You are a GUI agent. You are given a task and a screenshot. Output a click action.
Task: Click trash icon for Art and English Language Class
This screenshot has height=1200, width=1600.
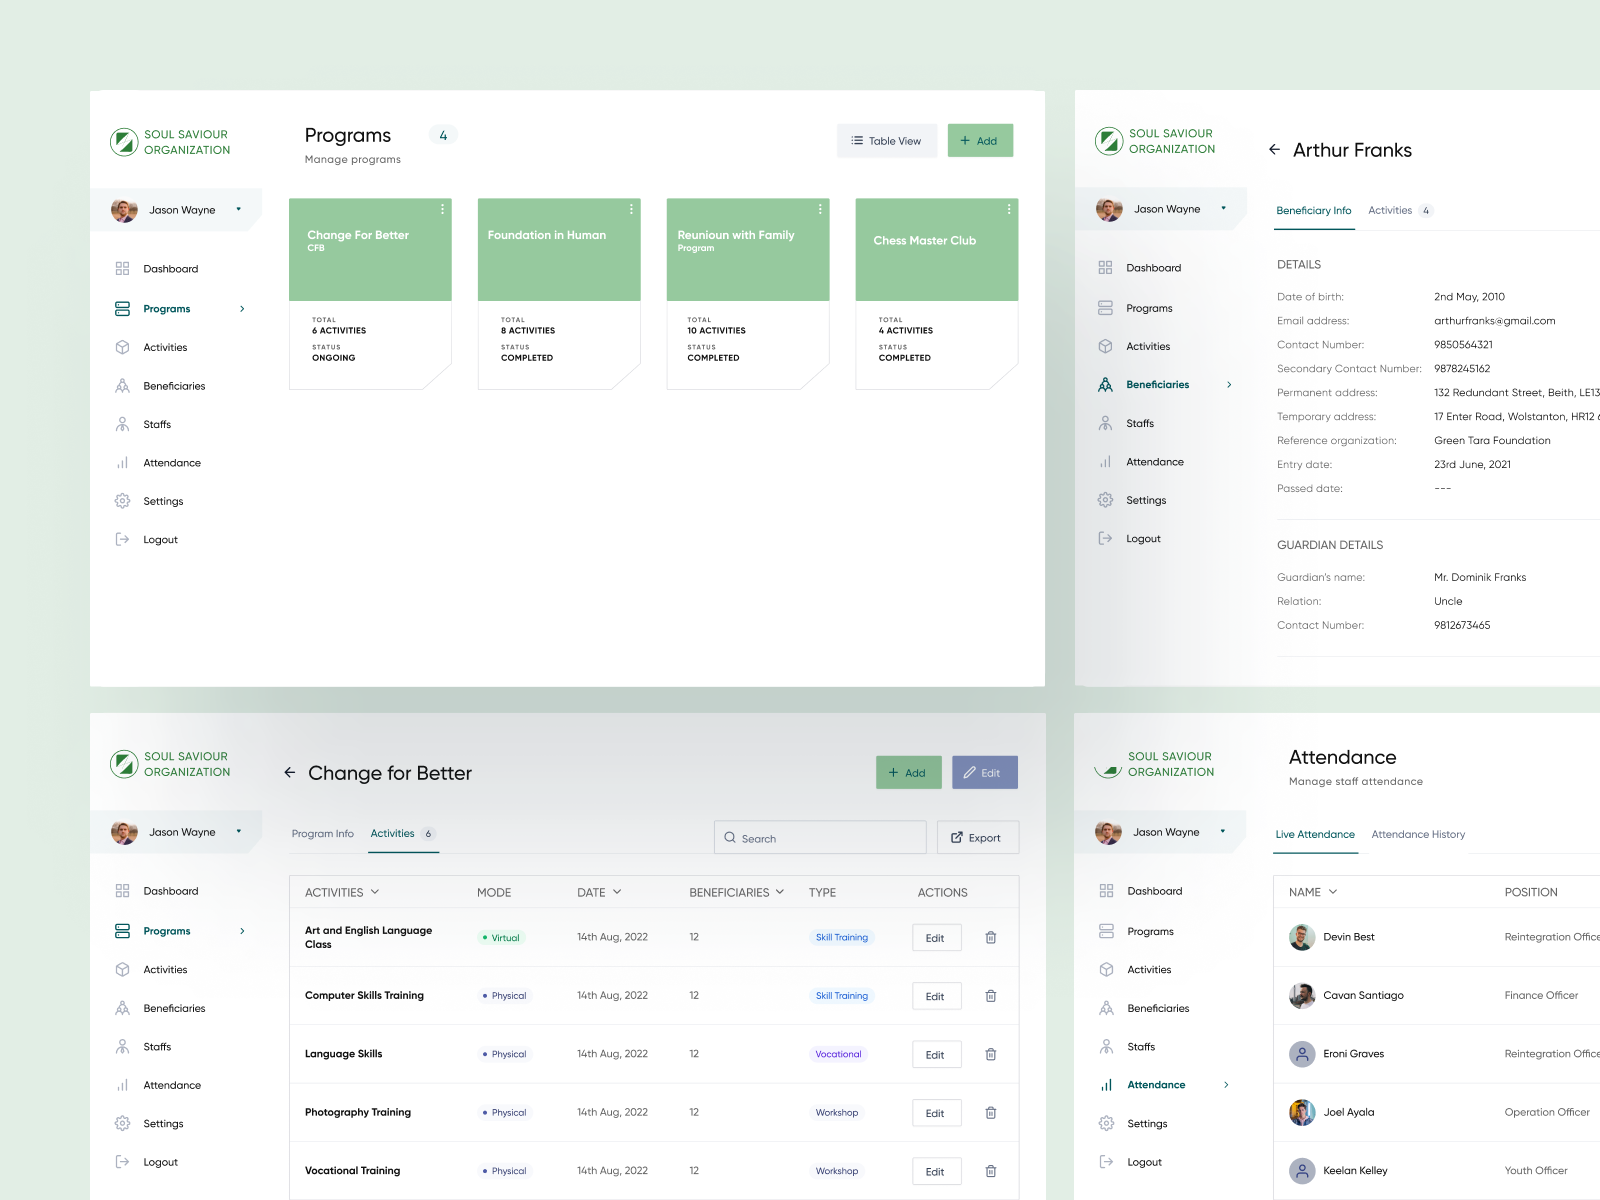pyautogui.click(x=990, y=938)
